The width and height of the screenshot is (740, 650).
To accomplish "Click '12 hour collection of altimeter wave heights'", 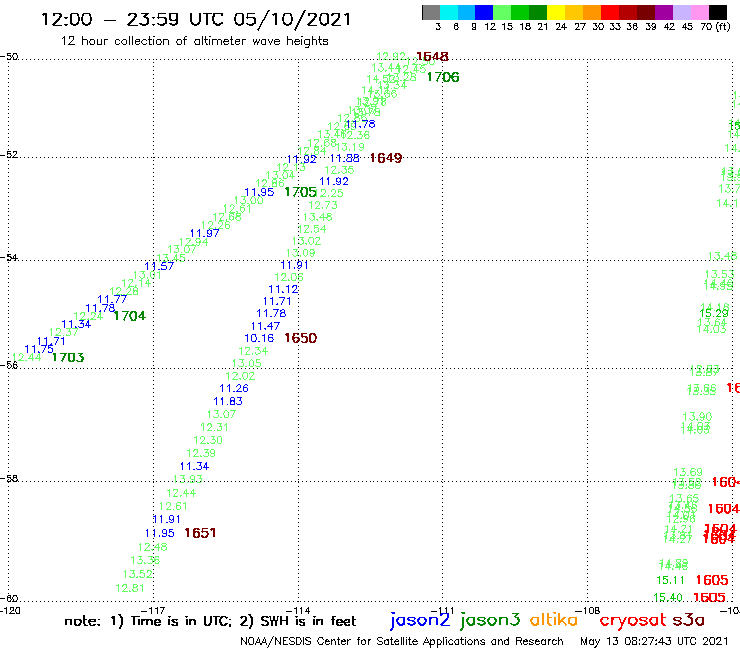I will coord(194,41).
